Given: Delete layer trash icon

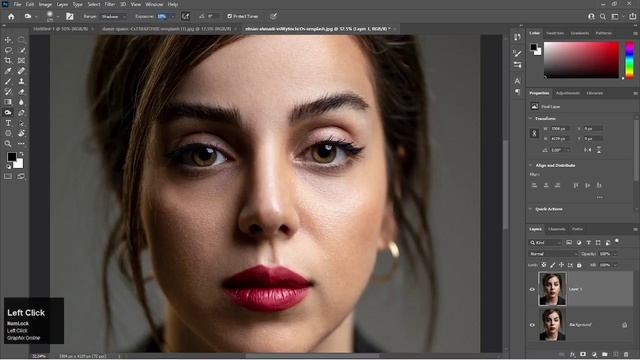Looking at the screenshot, I should [x=626, y=354].
